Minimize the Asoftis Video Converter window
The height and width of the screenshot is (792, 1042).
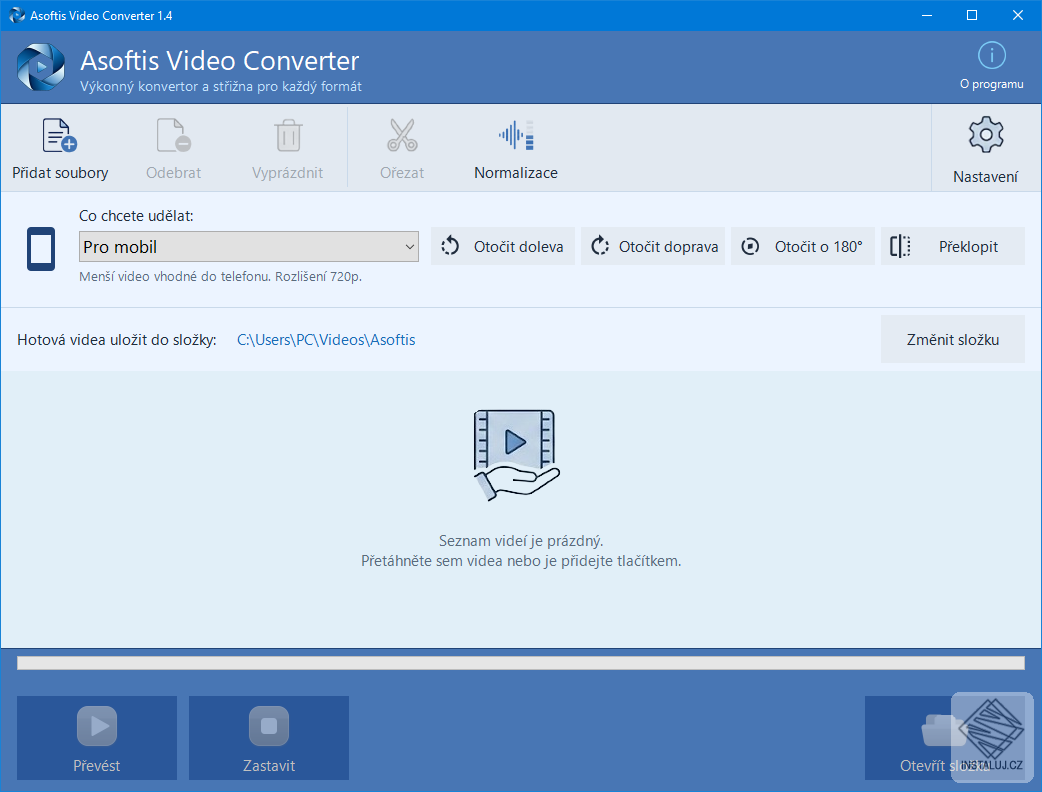point(927,15)
